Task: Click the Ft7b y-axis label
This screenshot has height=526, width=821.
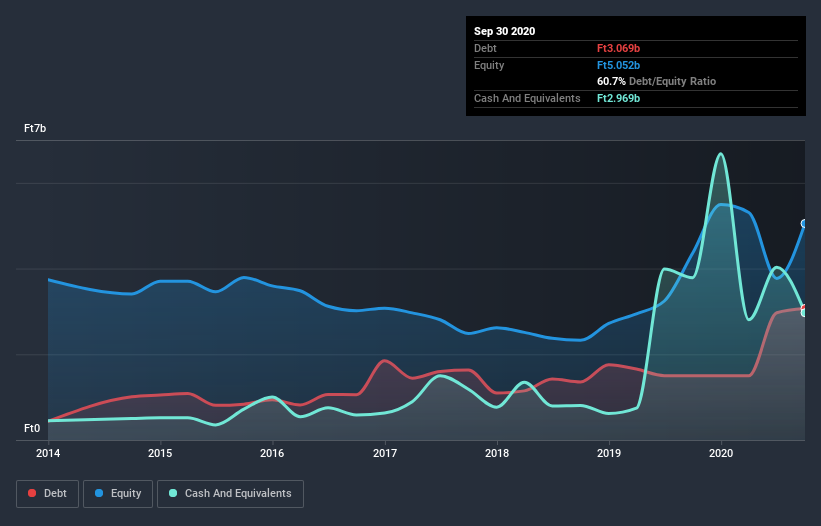Action: pyautogui.click(x=35, y=129)
